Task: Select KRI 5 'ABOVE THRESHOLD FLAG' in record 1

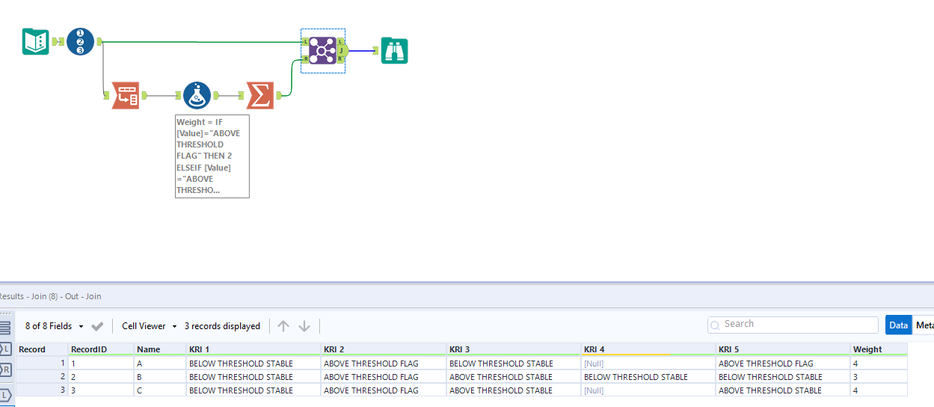Action: pyautogui.click(x=783, y=363)
